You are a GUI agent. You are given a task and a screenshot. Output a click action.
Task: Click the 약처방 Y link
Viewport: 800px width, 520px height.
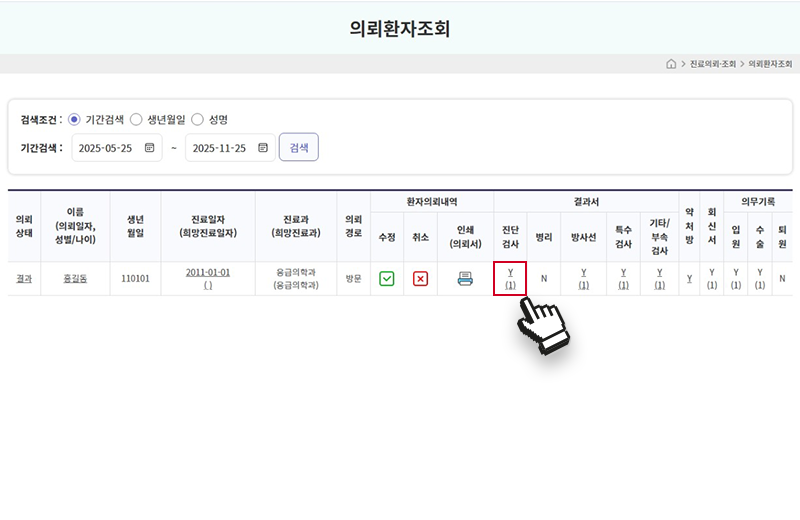[x=689, y=279]
